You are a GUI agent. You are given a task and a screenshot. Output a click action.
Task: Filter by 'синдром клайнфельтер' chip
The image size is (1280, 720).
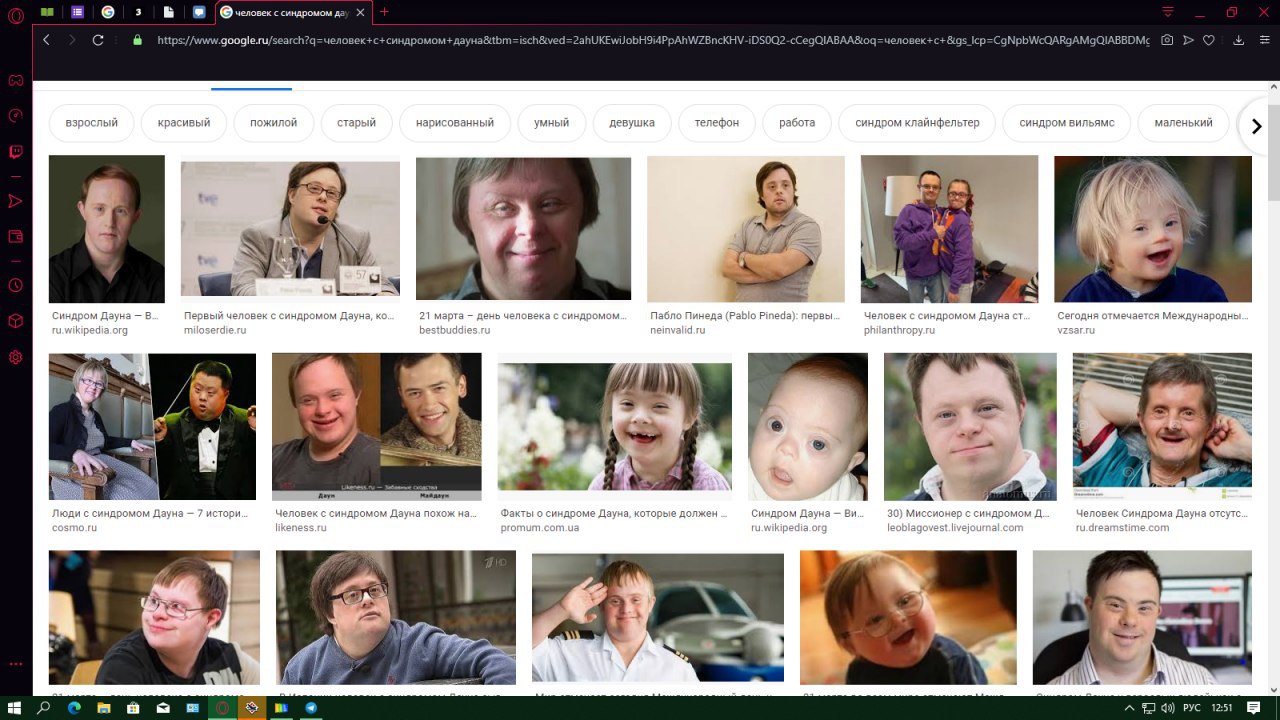click(917, 123)
